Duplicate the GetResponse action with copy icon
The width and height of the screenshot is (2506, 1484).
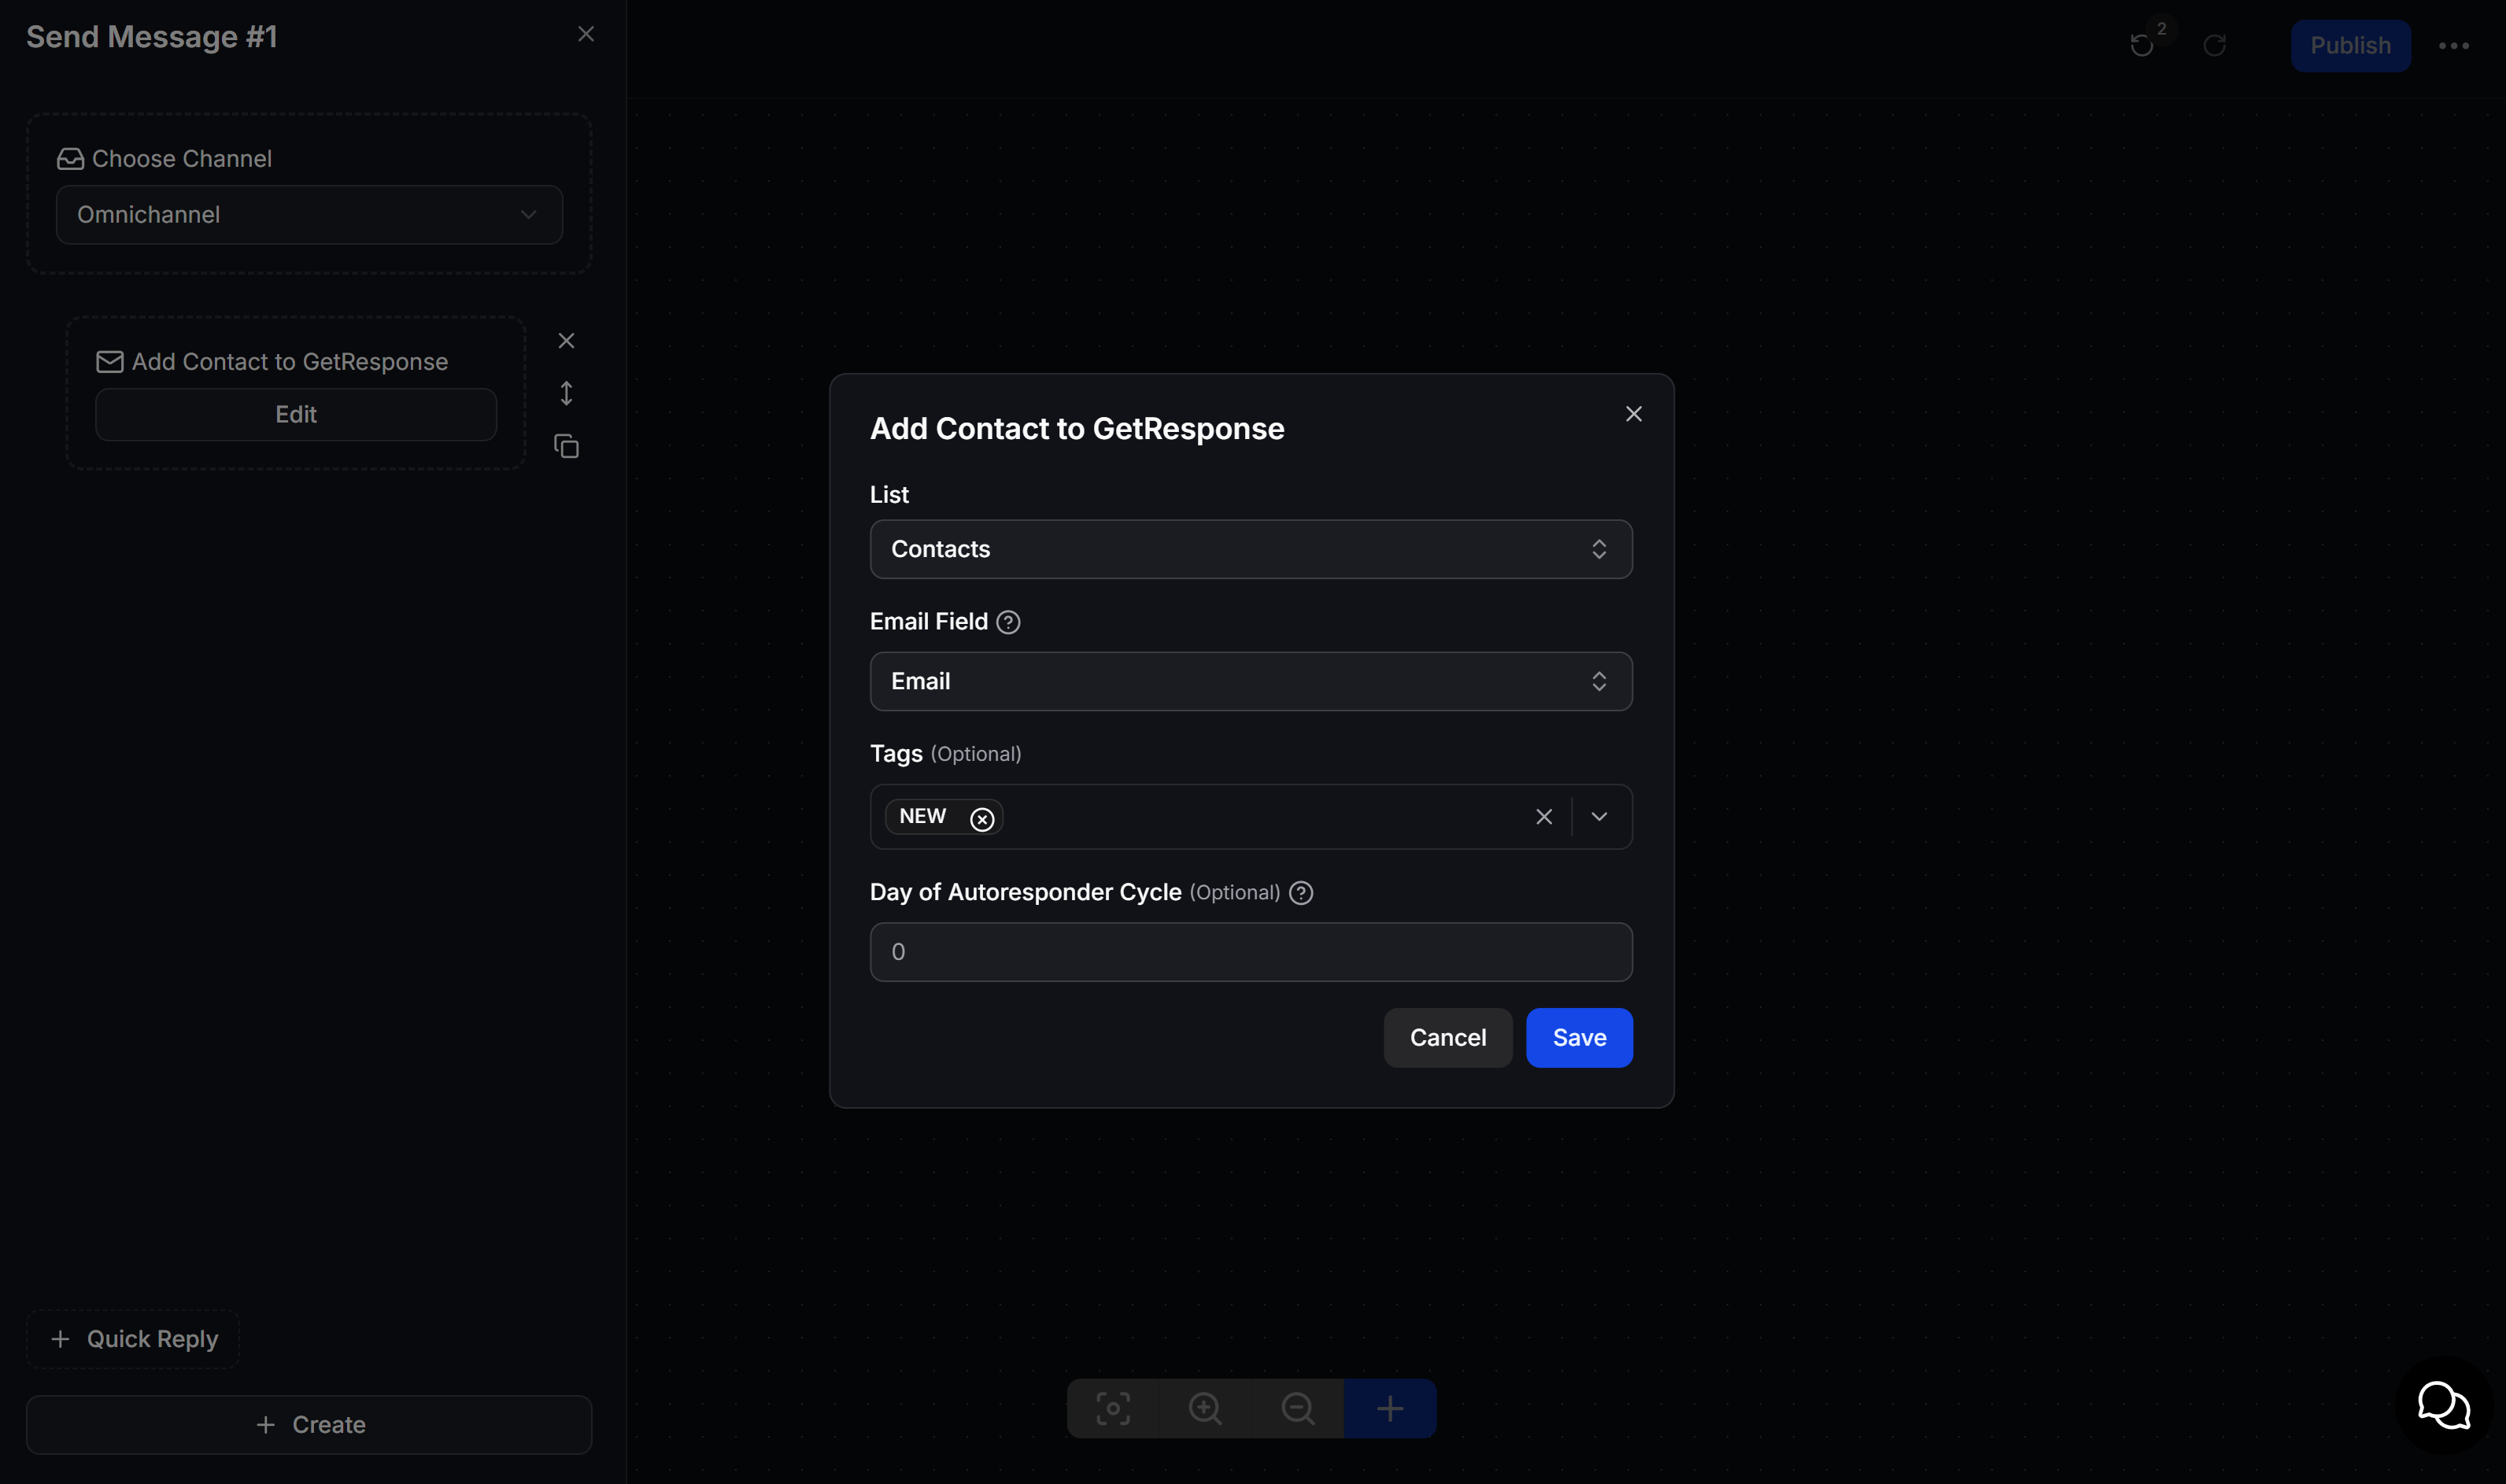tap(566, 446)
